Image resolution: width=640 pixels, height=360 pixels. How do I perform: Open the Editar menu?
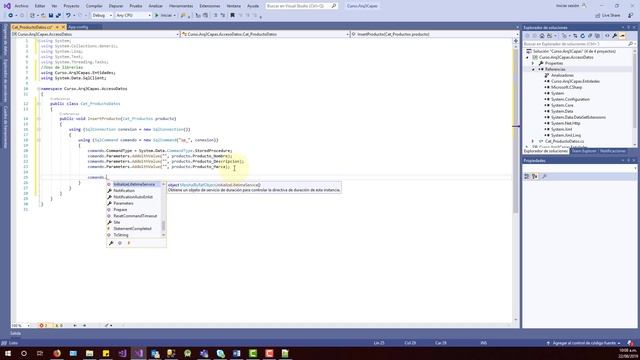pyautogui.click(x=40, y=6)
